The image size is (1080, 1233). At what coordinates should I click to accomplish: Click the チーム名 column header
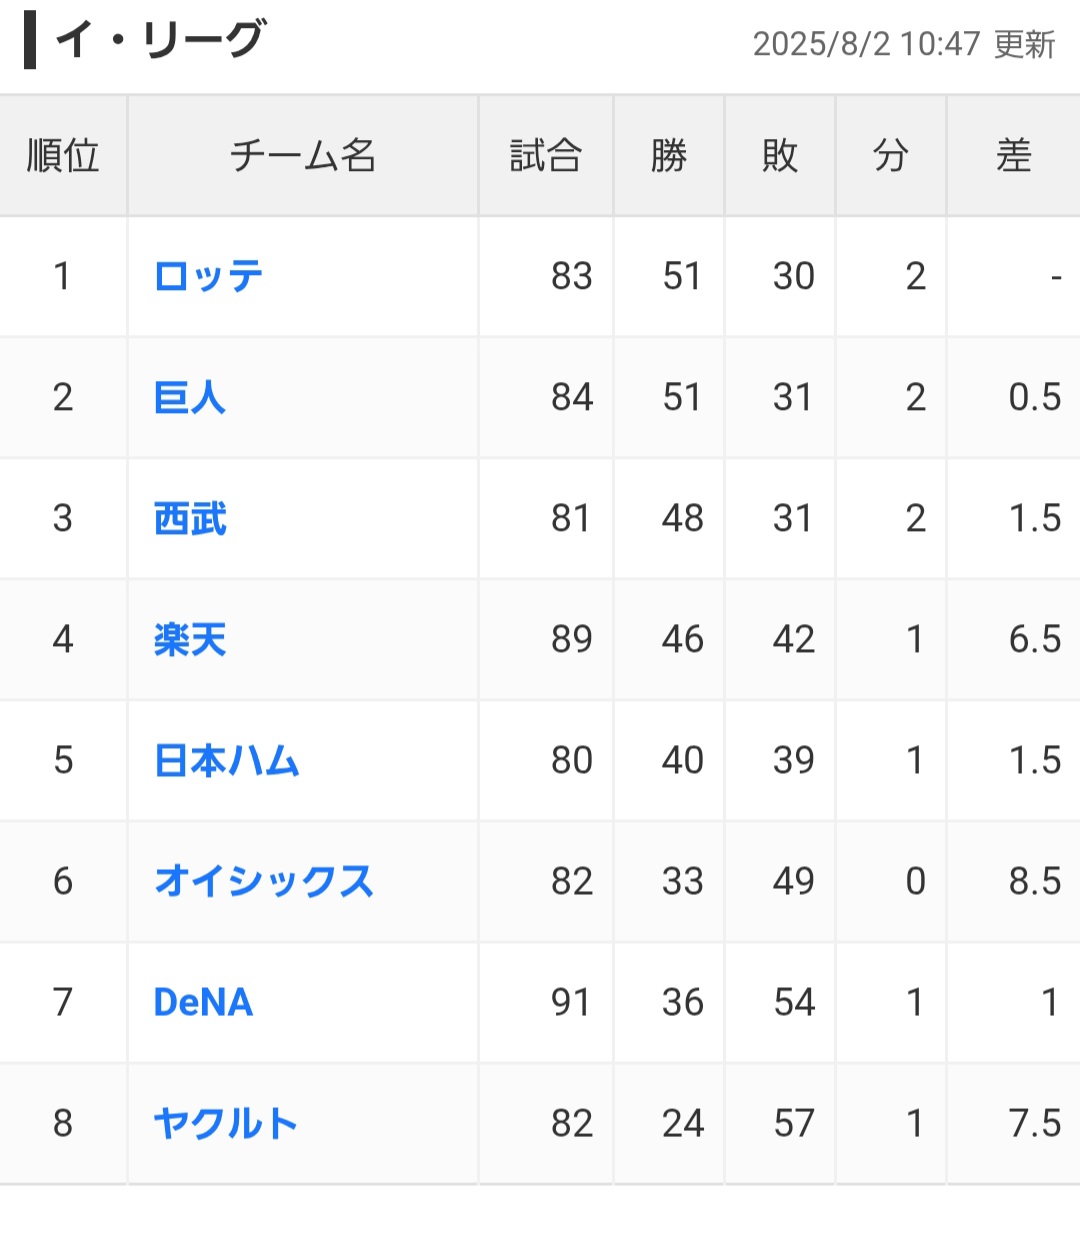[x=303, y=156]
